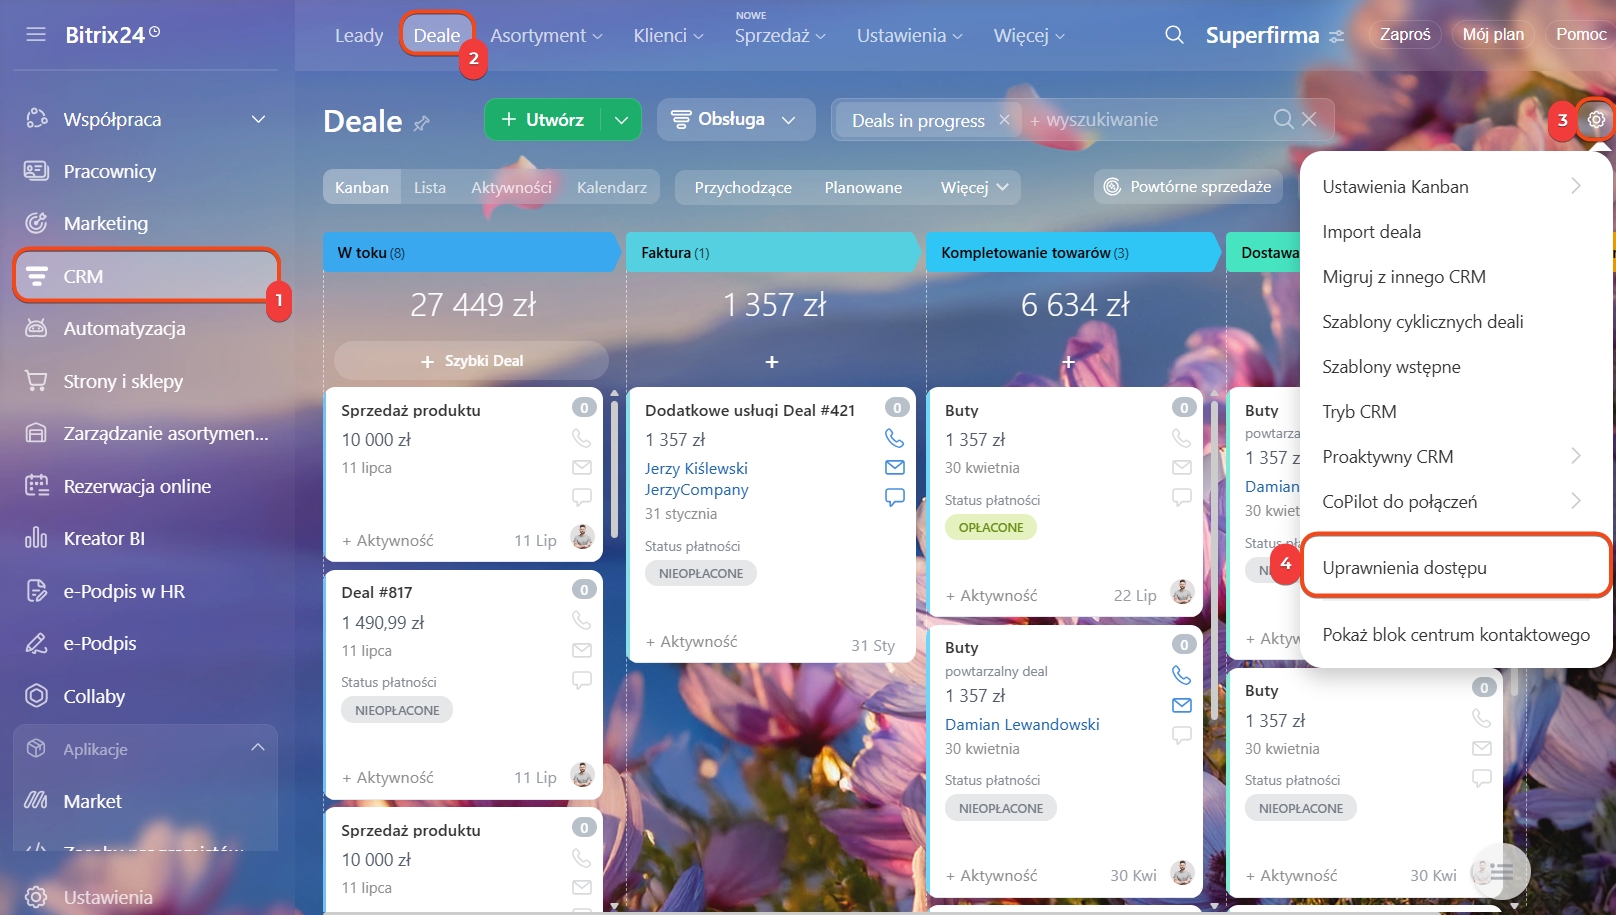Add a deal with plus in Faktura column
Screen dimensions: 1616x915
click(x=772, y=361)
